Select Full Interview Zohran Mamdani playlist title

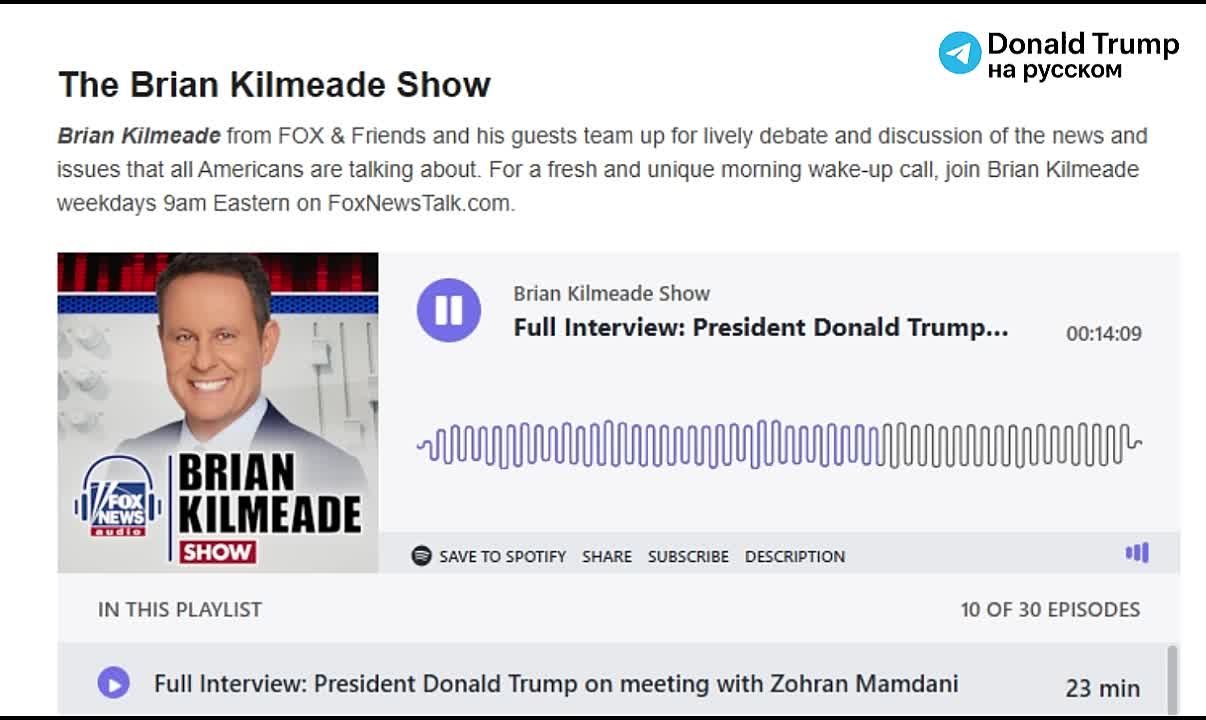[x=556, y=684]
